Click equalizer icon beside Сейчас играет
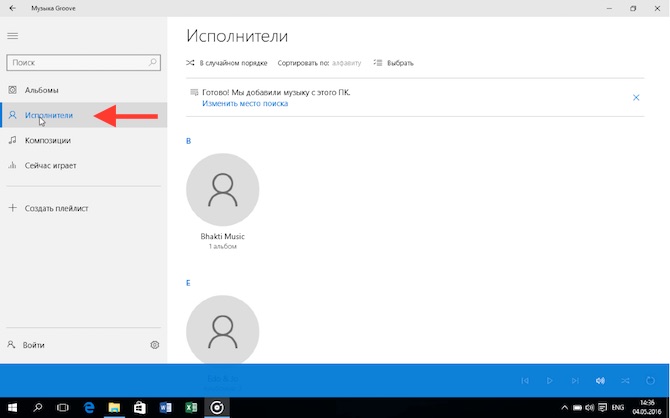 pos(12,165)
